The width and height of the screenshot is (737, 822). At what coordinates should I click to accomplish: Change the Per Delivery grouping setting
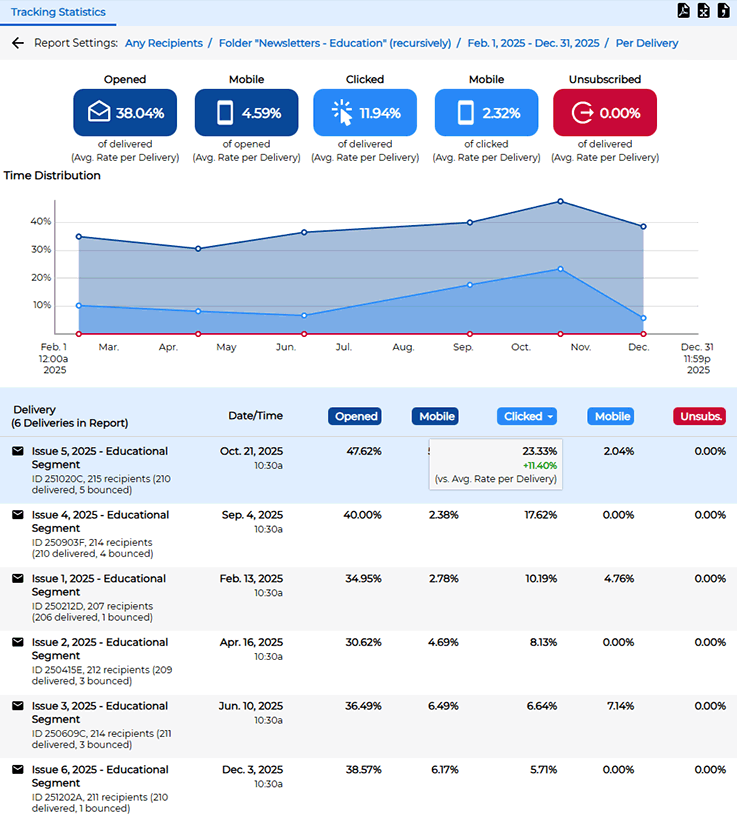click(646, 43)
